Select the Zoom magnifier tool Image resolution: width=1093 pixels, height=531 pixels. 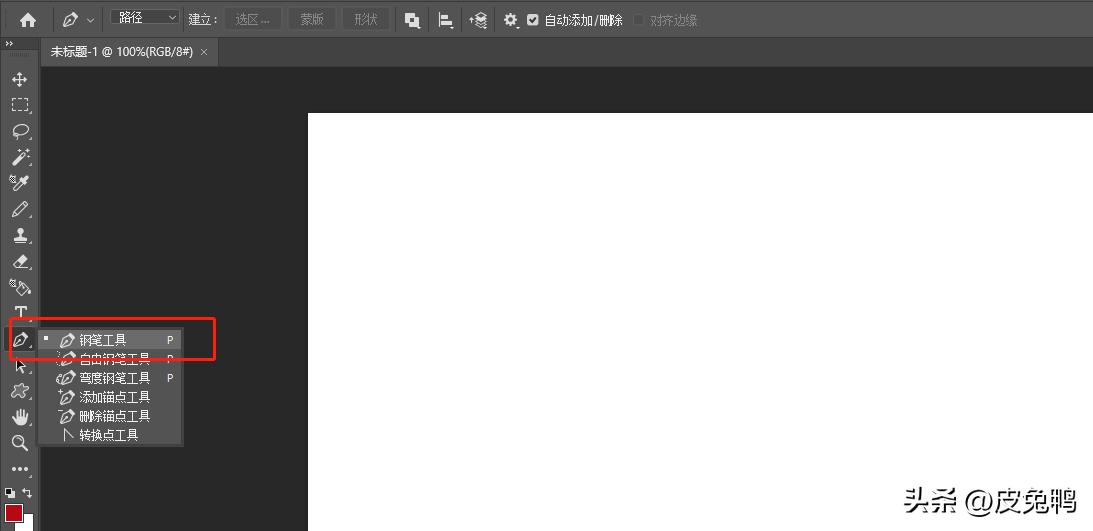point(20,442)
